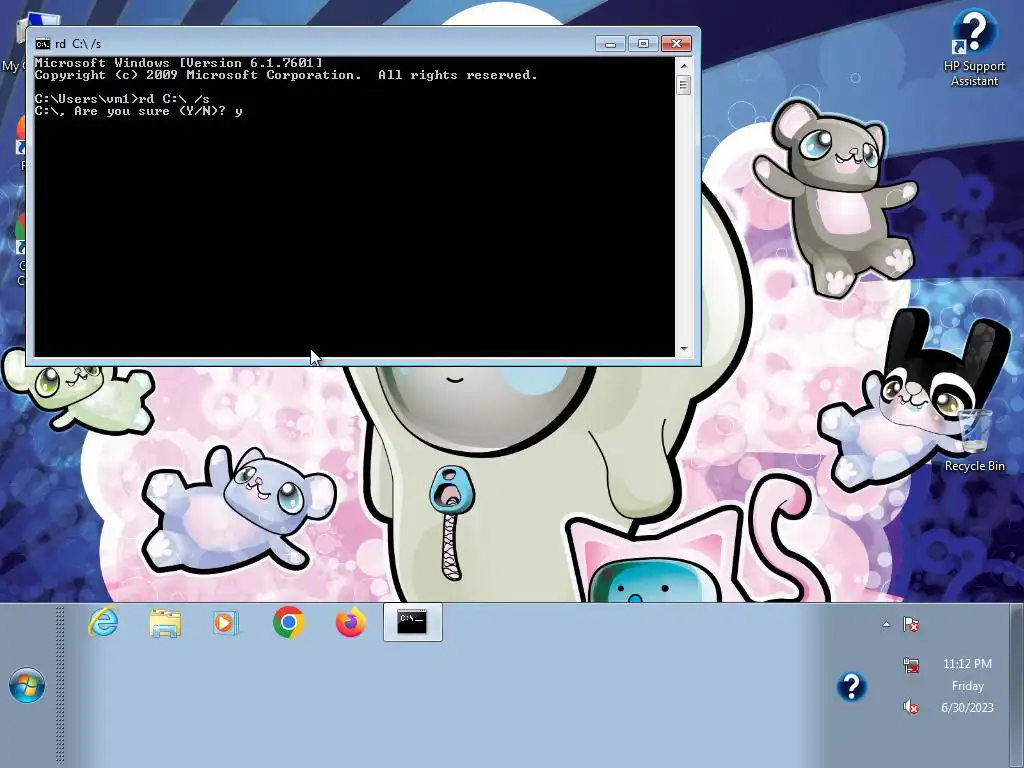Click the 'Microsoft Windows [Version 6.1.7601]' line

point(178,63)
